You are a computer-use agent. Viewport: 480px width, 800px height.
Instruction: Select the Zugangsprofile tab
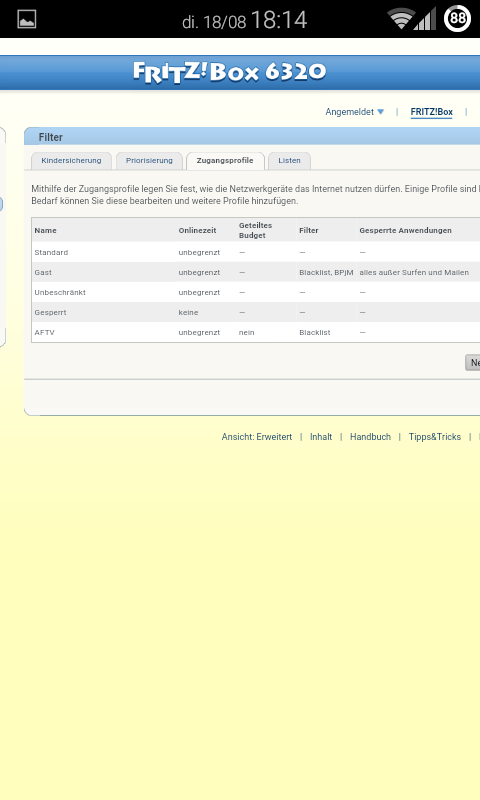[225, 161]
